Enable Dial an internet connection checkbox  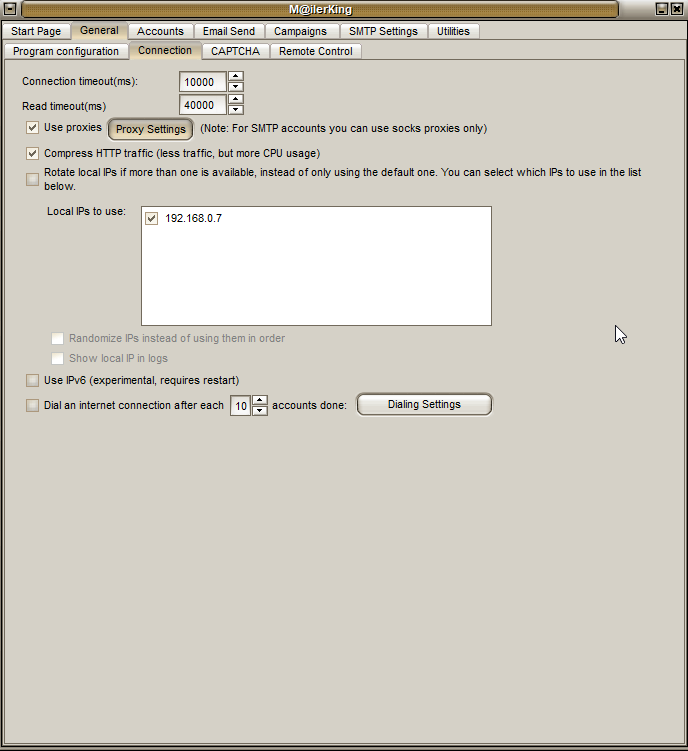(32, 405)
